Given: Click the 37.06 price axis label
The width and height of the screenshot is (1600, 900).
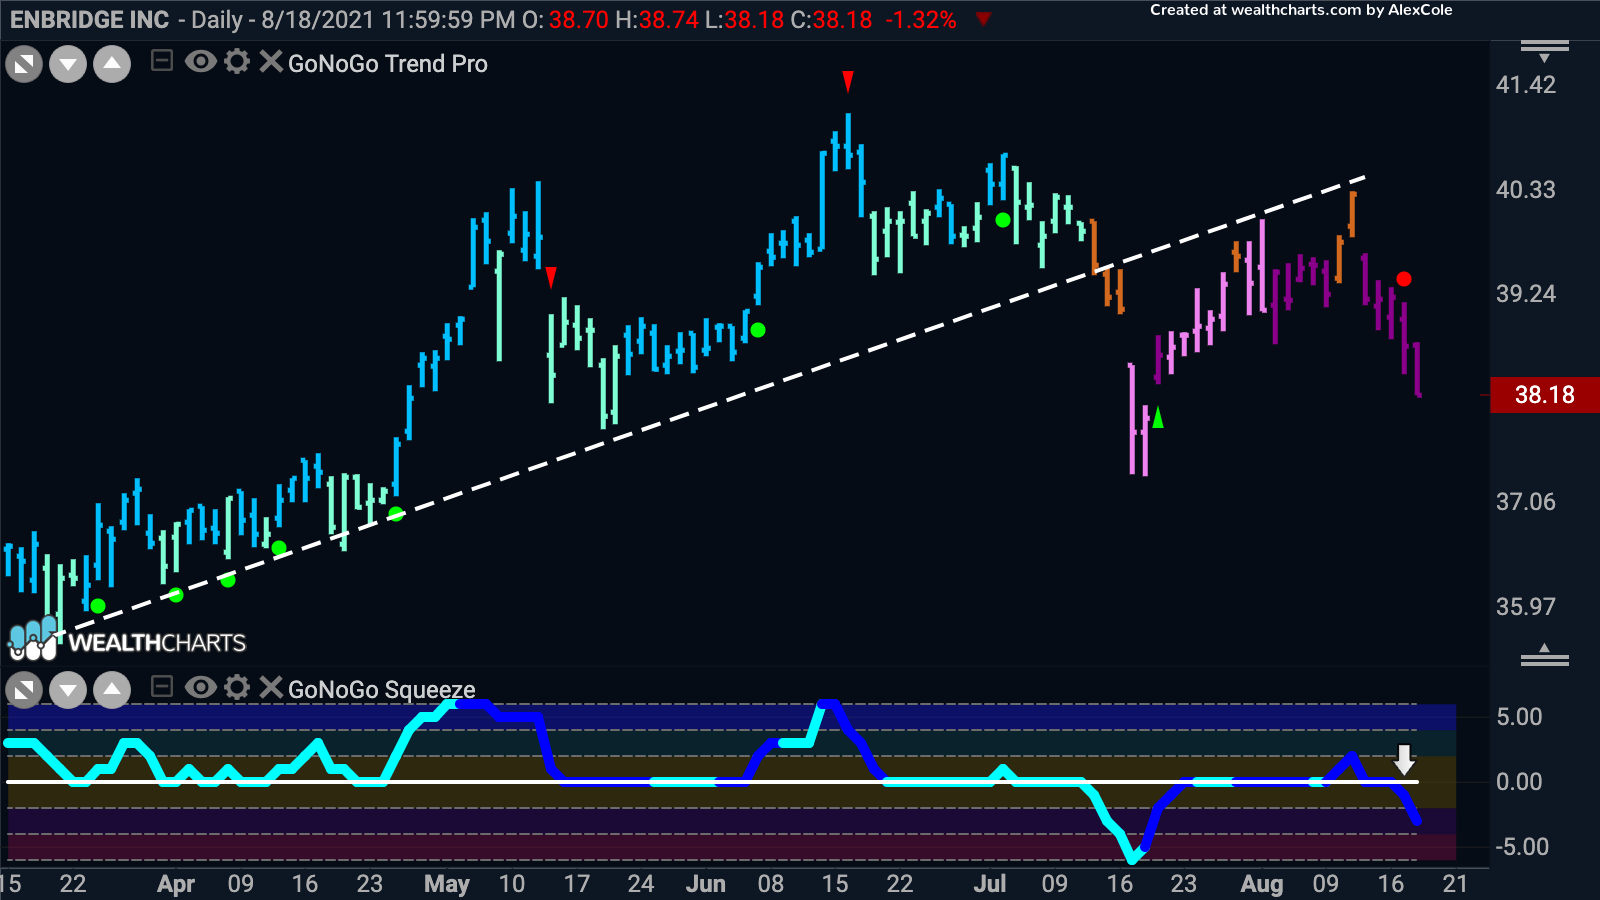Looking at the screenshot, I should tap(1526, 502).
